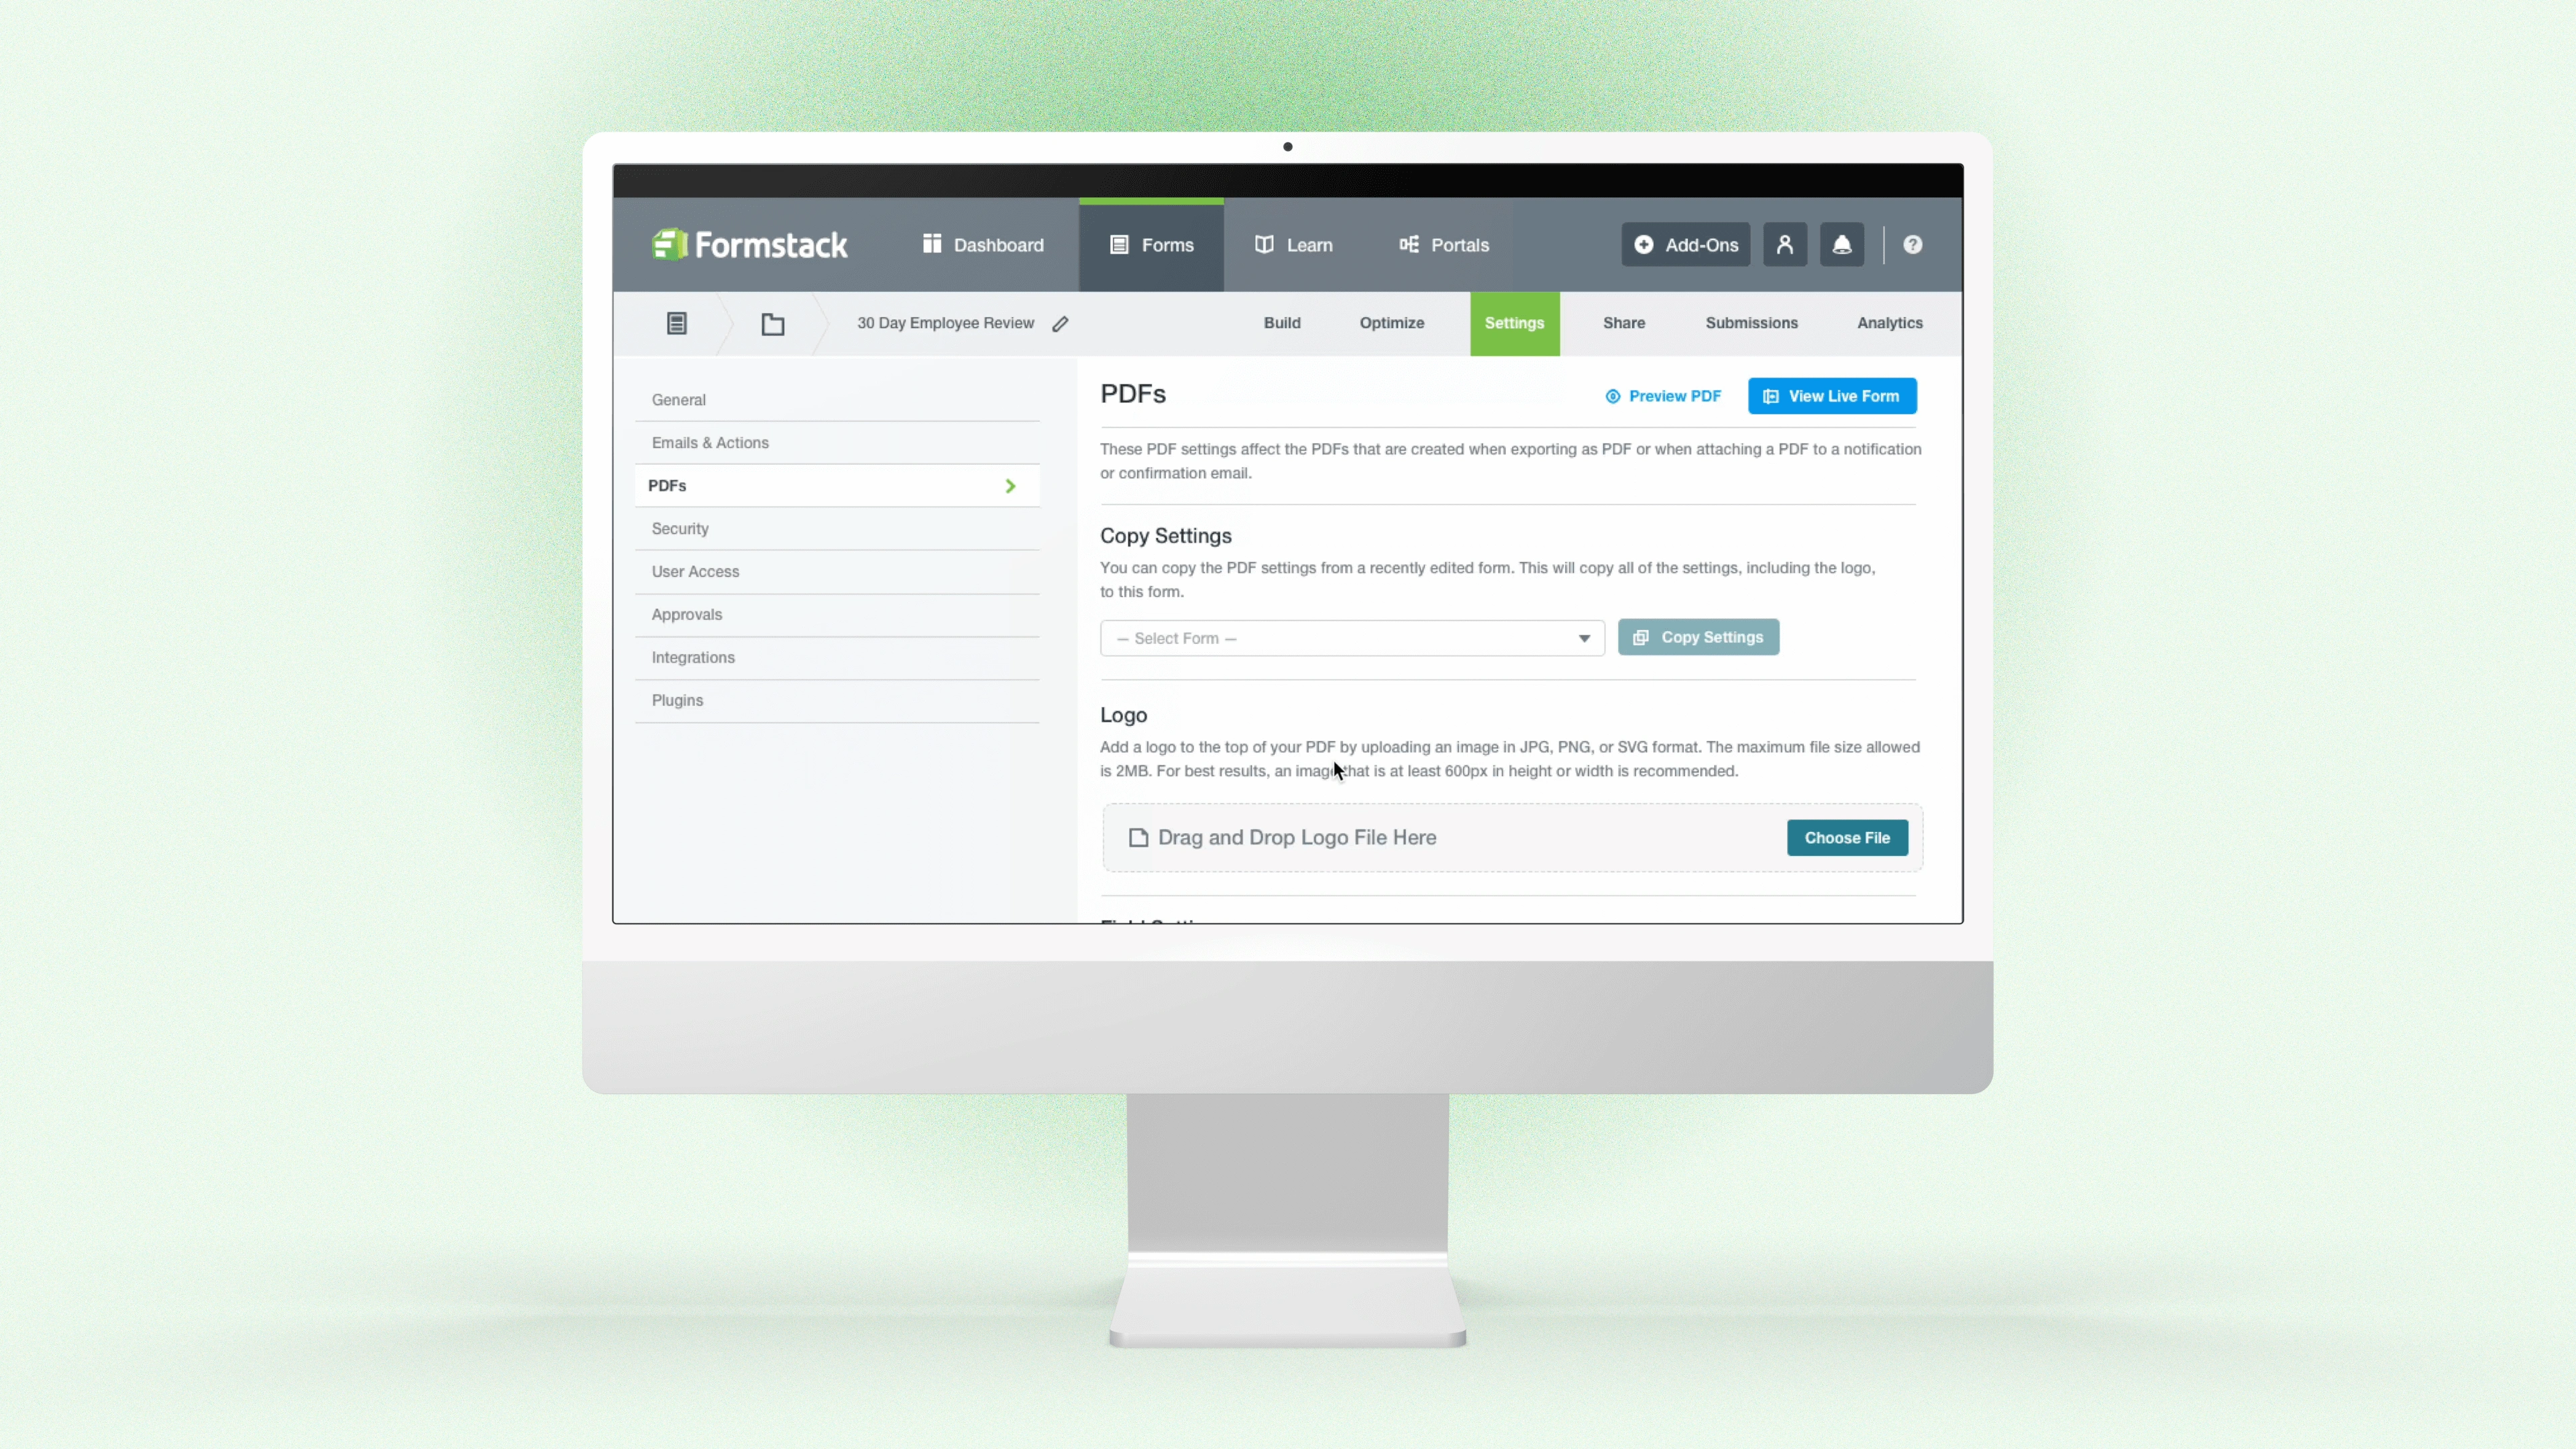Click the list view icon in toolbar
Screen dimensions: 2576x1449
[x=676, y=322]
